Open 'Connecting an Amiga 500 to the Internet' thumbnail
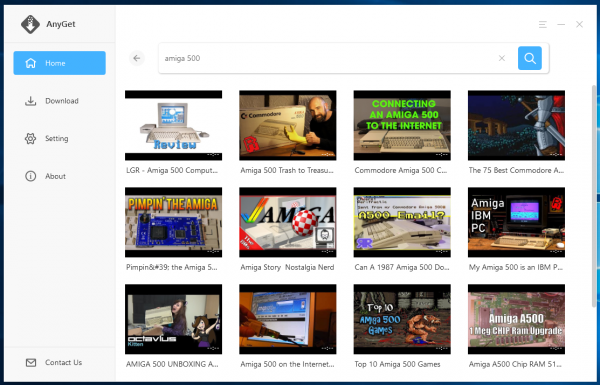 pyautogui.click(x=402, y=126)
